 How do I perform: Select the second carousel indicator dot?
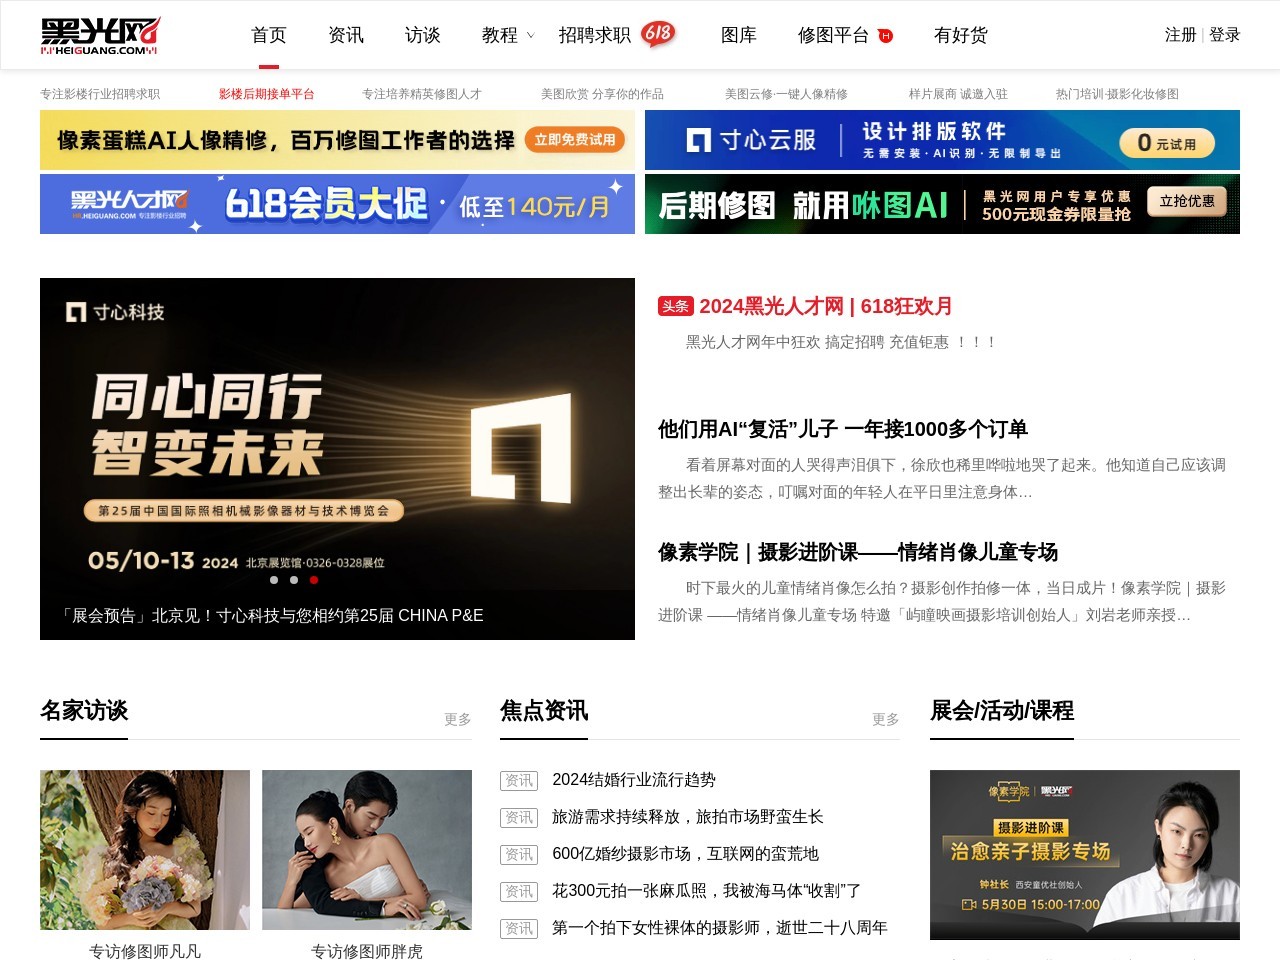[x=294, y=580]
